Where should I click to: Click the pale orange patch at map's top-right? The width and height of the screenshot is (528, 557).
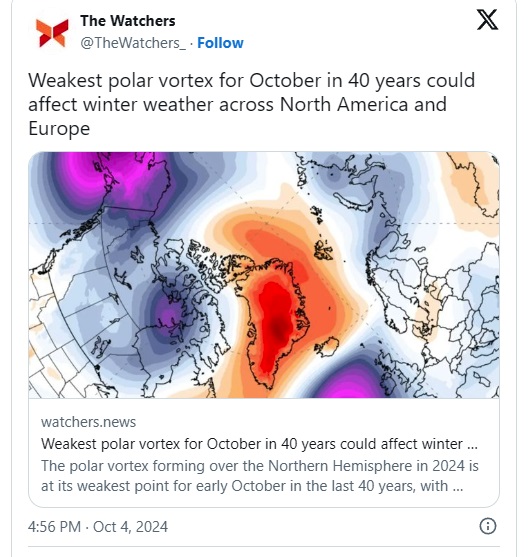[473, 185]
